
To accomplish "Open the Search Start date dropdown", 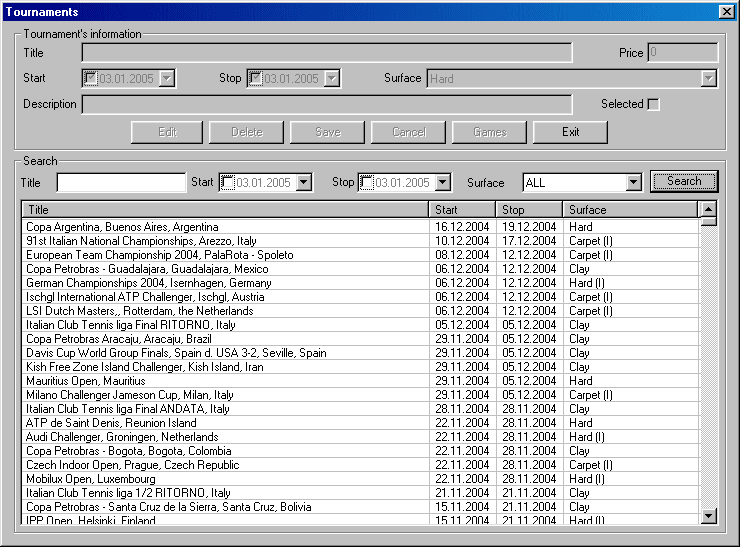I will click(x=304, y=183).
